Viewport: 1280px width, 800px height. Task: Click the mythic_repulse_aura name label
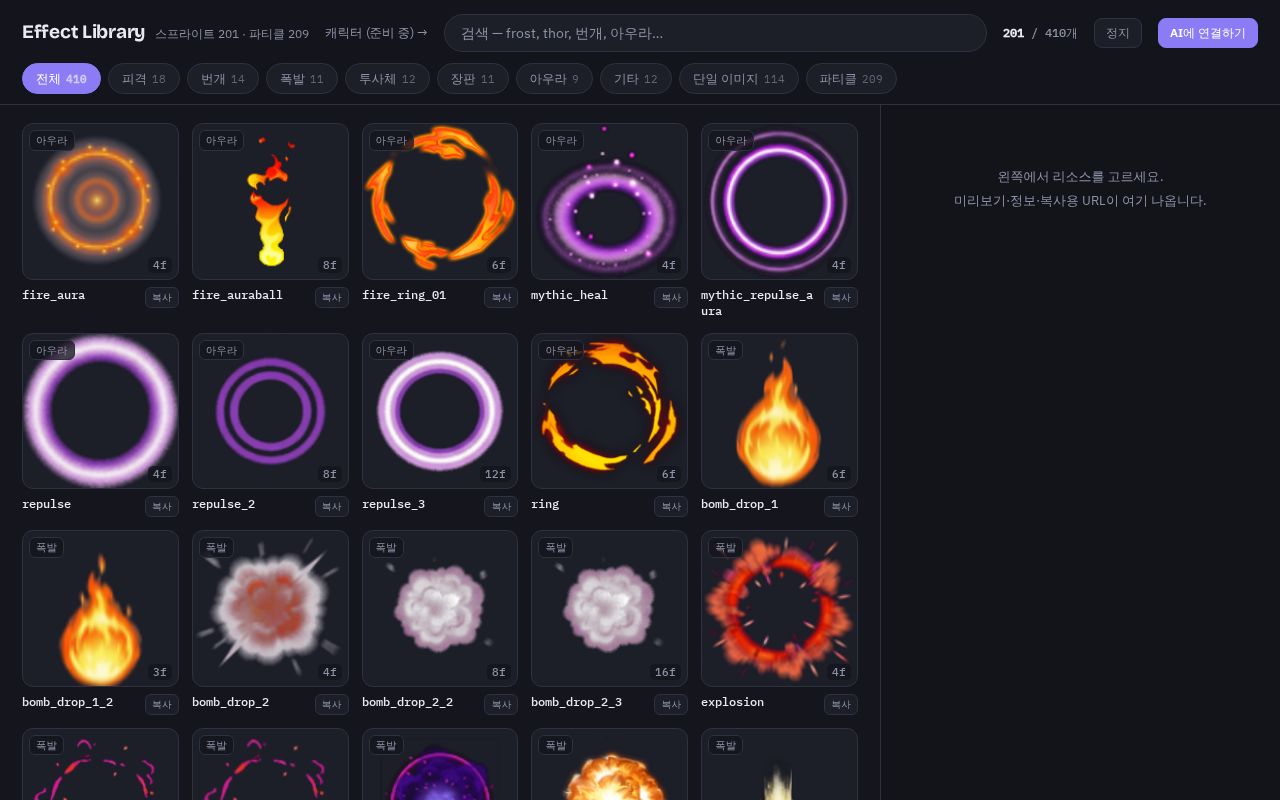757,303
